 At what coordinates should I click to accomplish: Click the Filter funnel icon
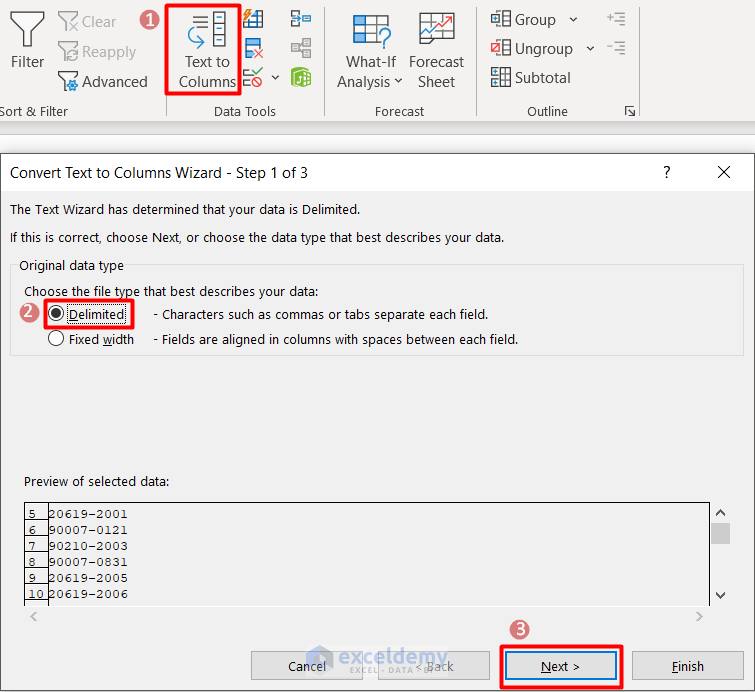(27, 29)
